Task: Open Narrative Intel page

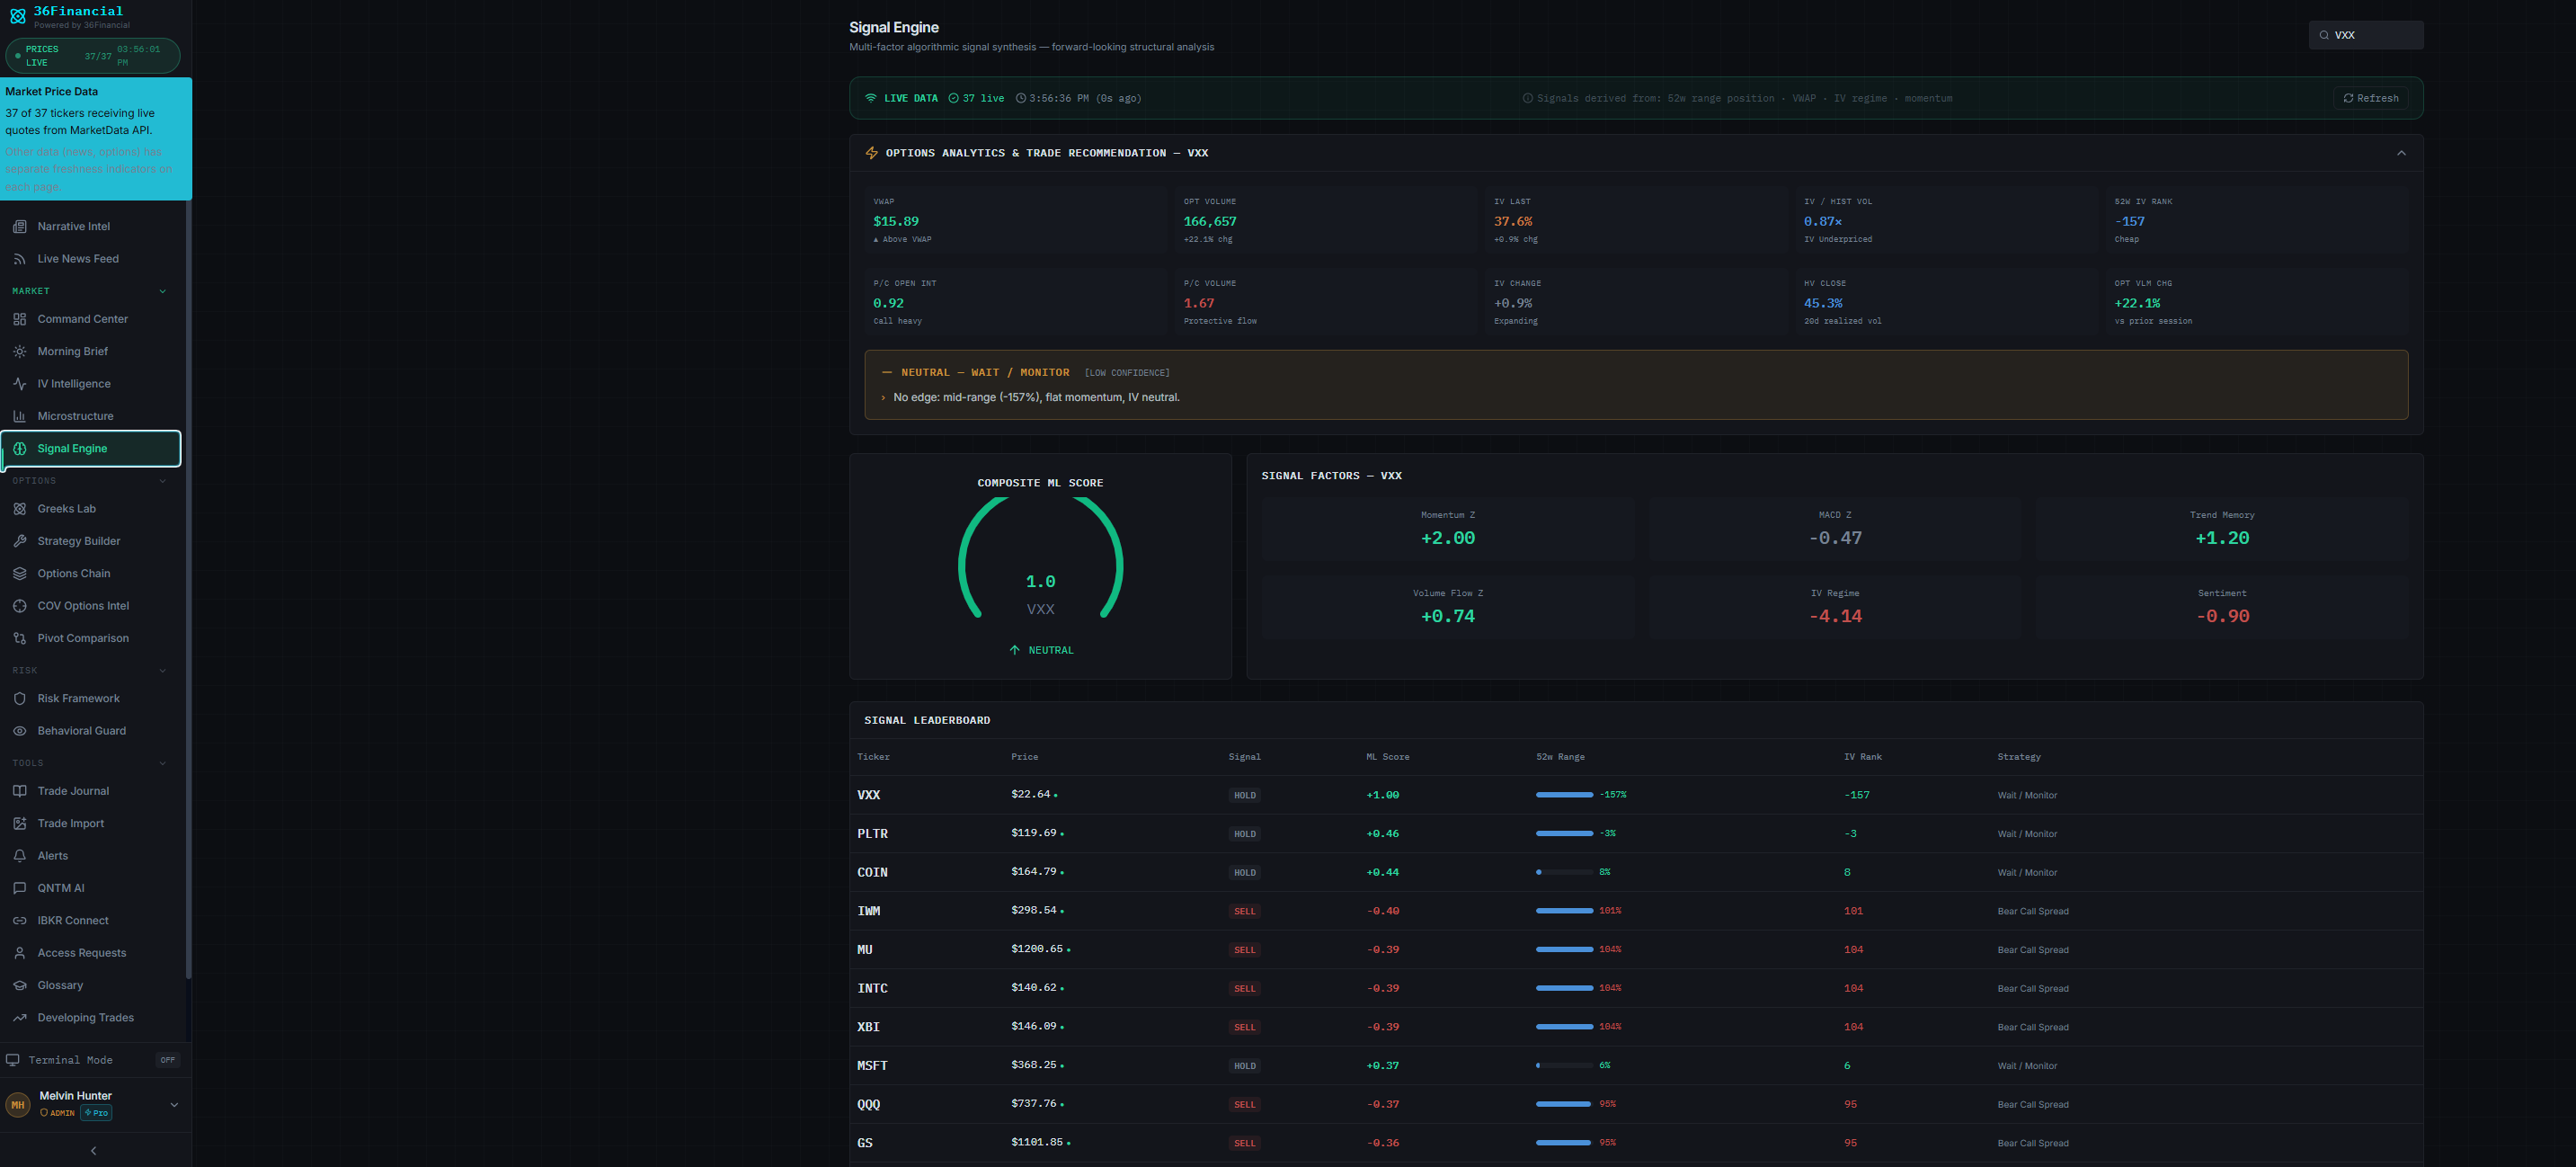Action: (91, 227)
